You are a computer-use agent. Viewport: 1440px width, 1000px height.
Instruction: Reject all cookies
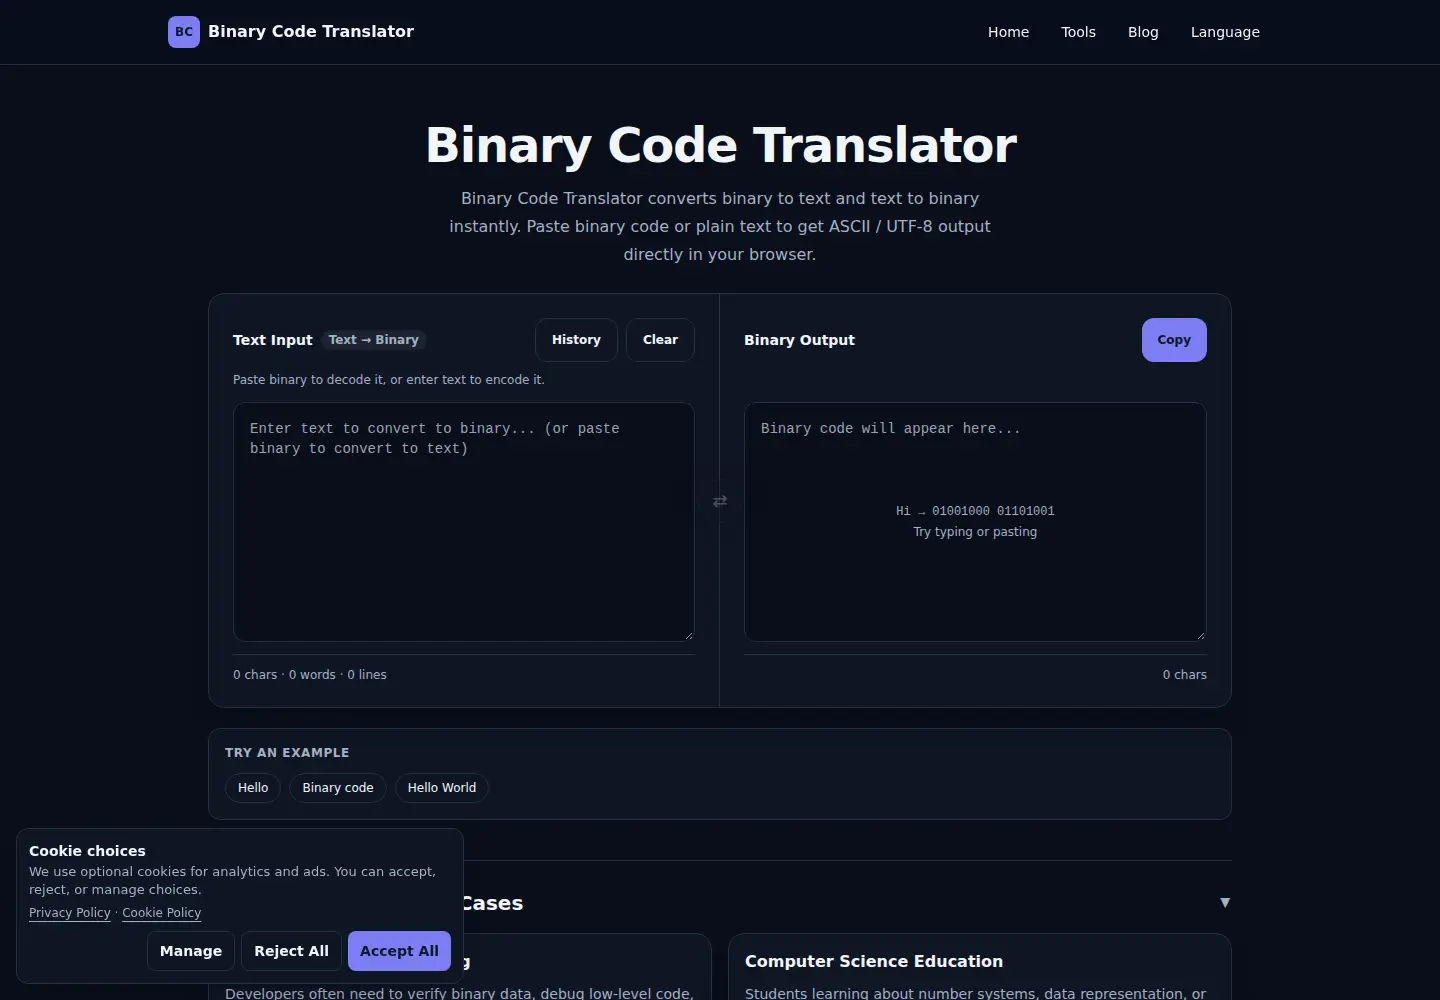[291, 951]
